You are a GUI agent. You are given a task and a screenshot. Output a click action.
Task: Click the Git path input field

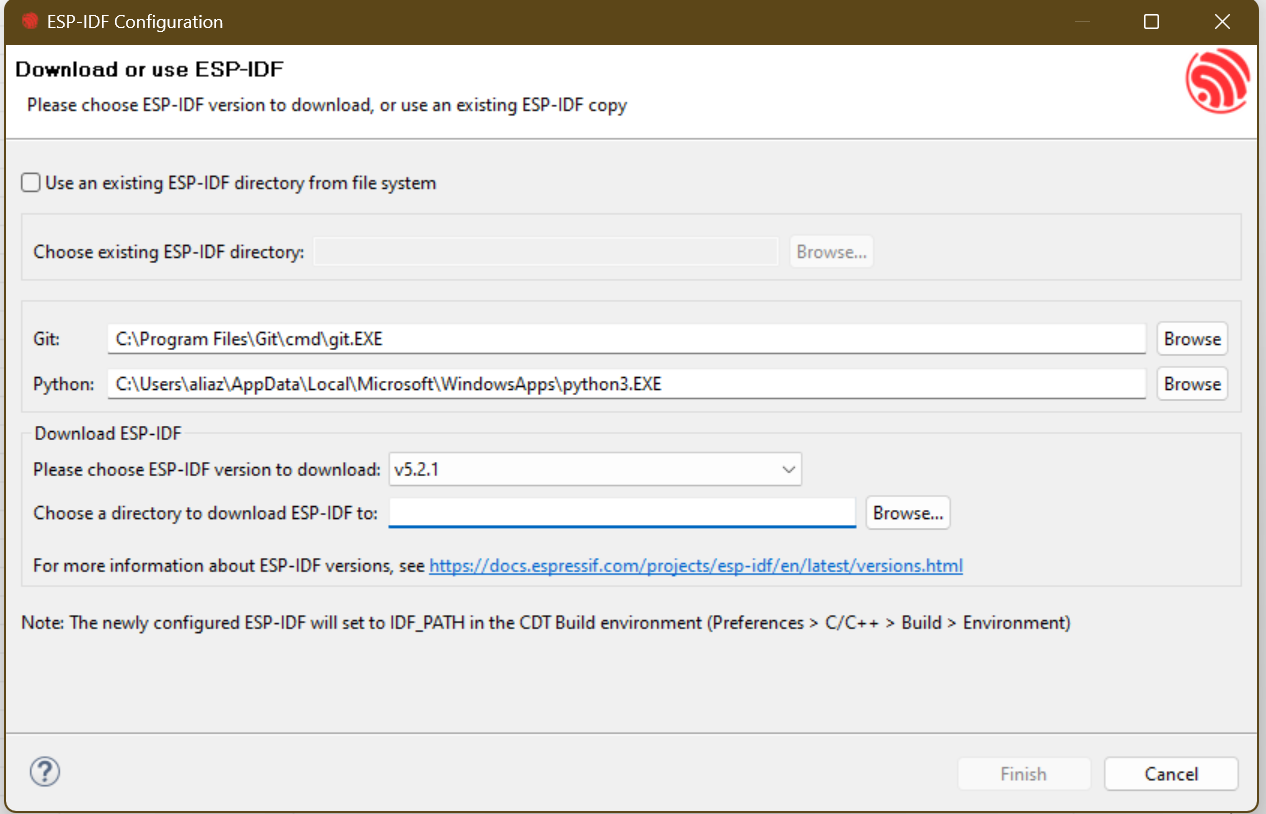(627, 339)
